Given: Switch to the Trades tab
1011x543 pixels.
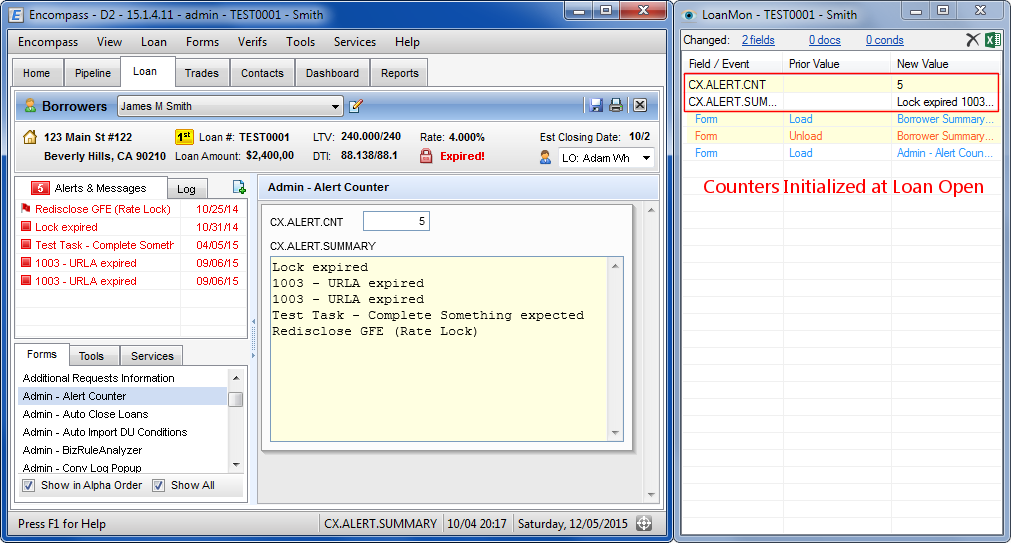Looking at the screenshot, I should (x=202, y=74).
